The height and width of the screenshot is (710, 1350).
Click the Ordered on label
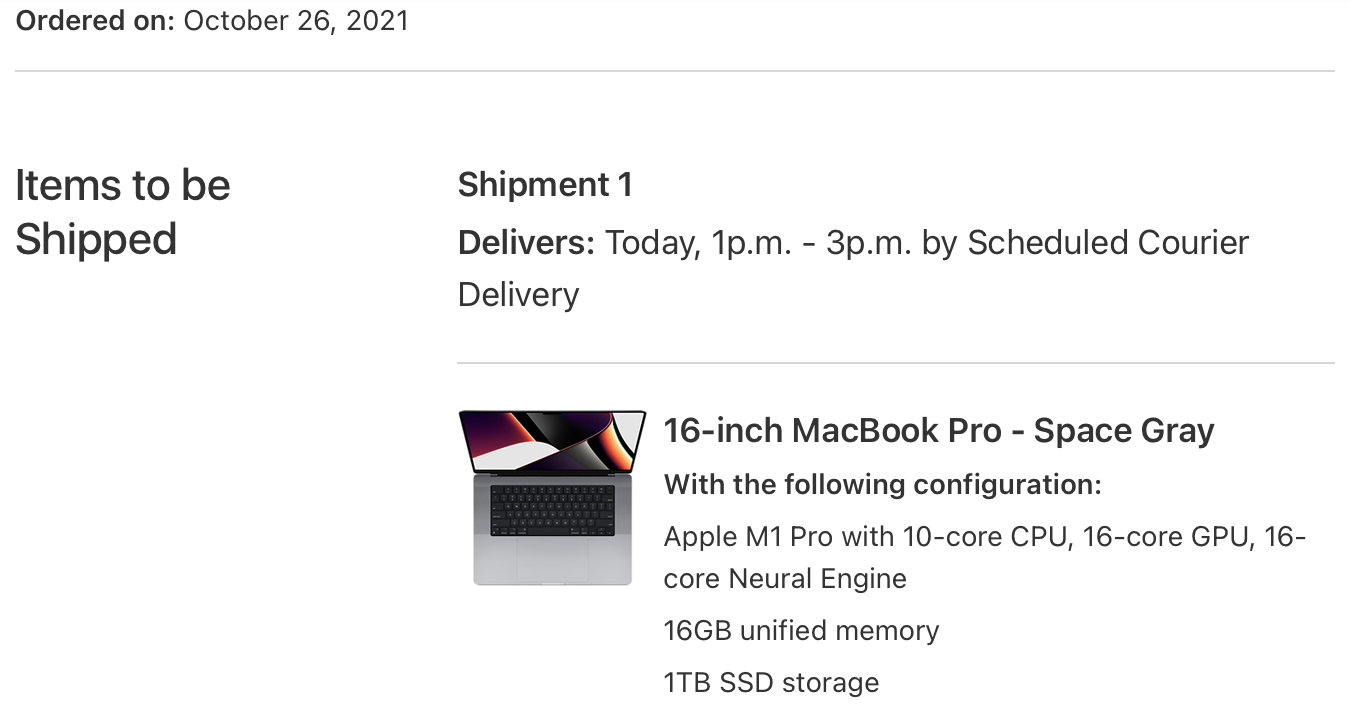pyautogui.click(x=95, y=21)
